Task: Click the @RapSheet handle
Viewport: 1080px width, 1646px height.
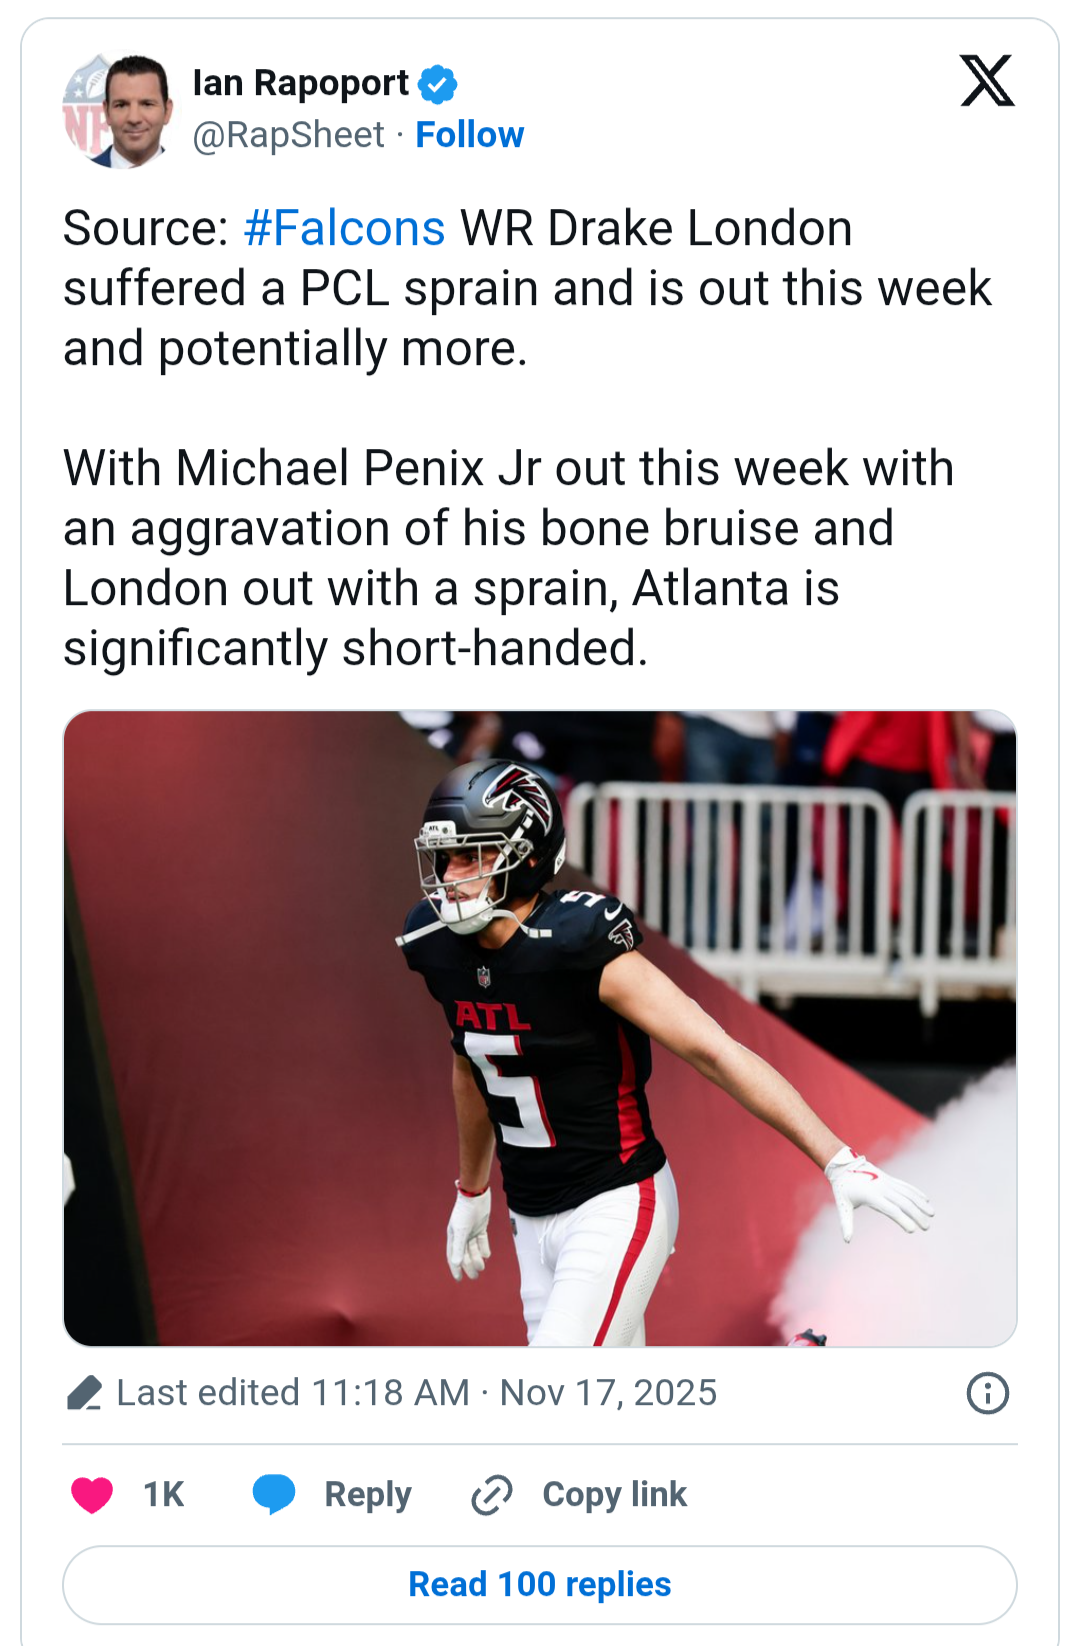Action: (288, 135)
